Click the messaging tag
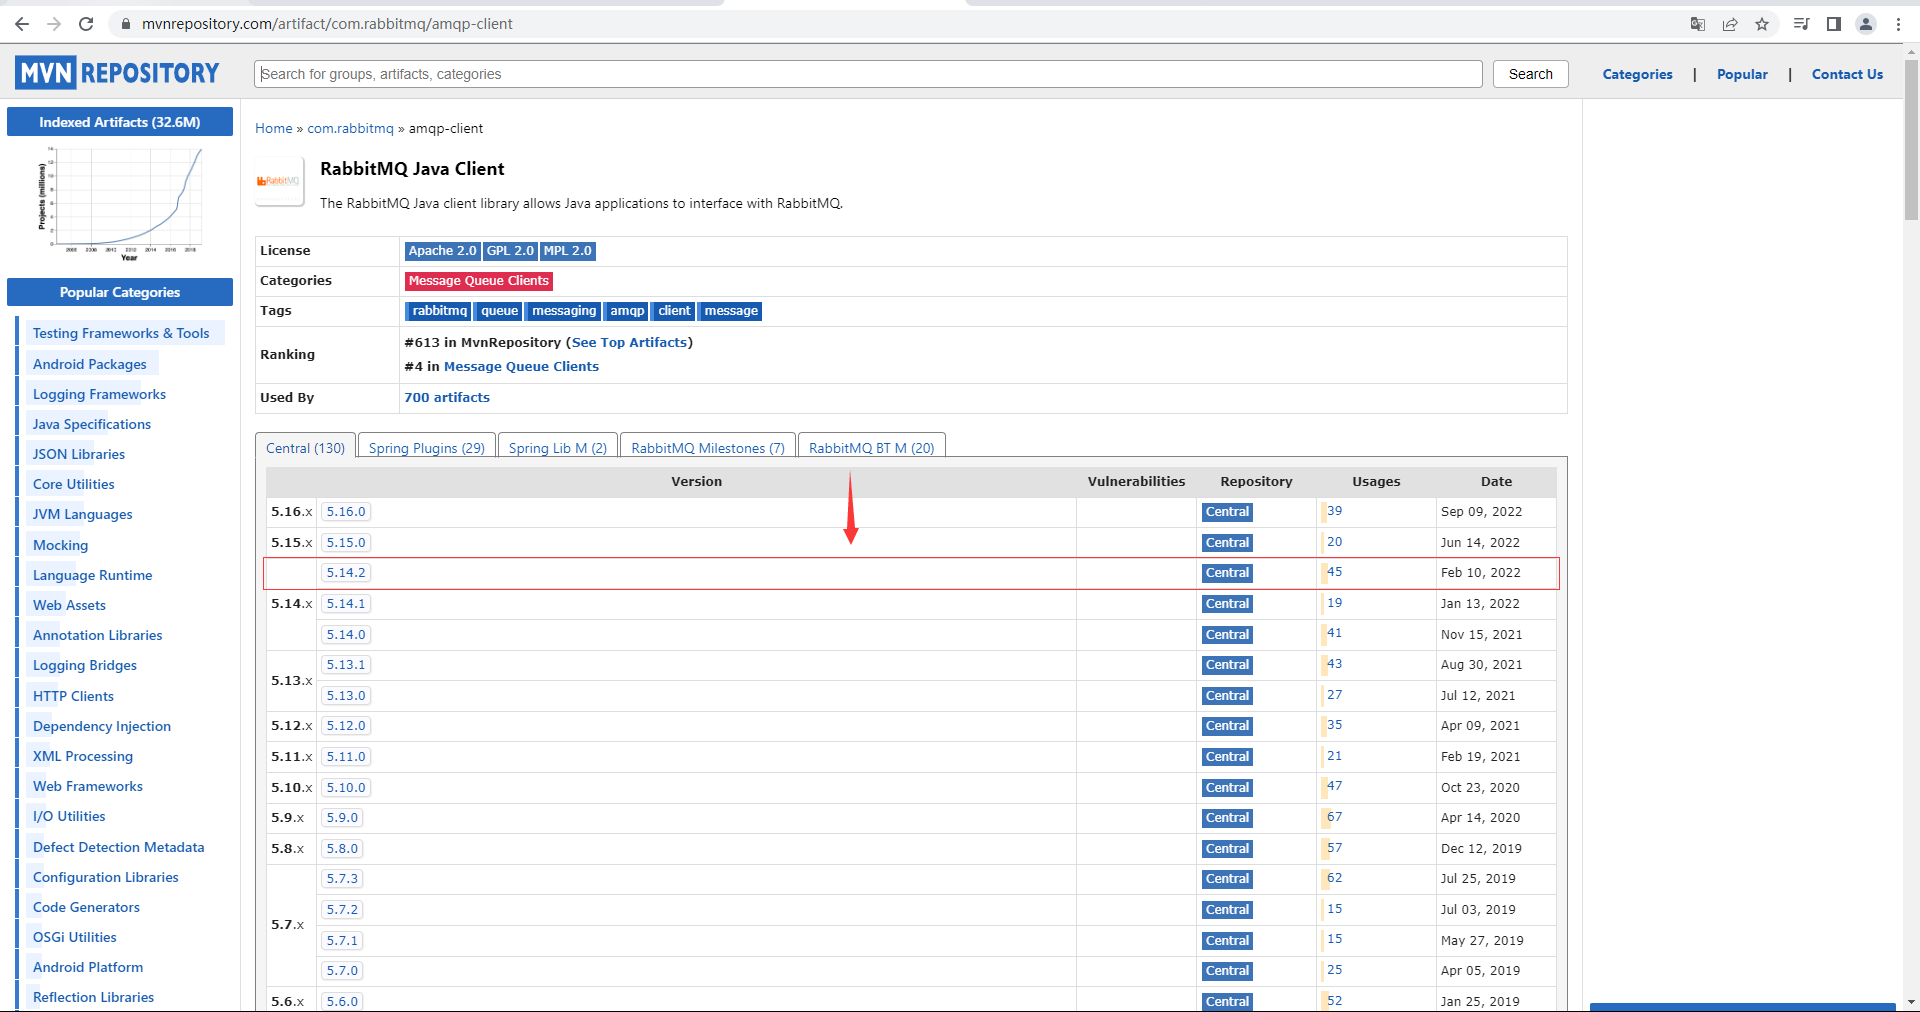Viewport: 1920px width, 1012px height. tap(563, 311)
